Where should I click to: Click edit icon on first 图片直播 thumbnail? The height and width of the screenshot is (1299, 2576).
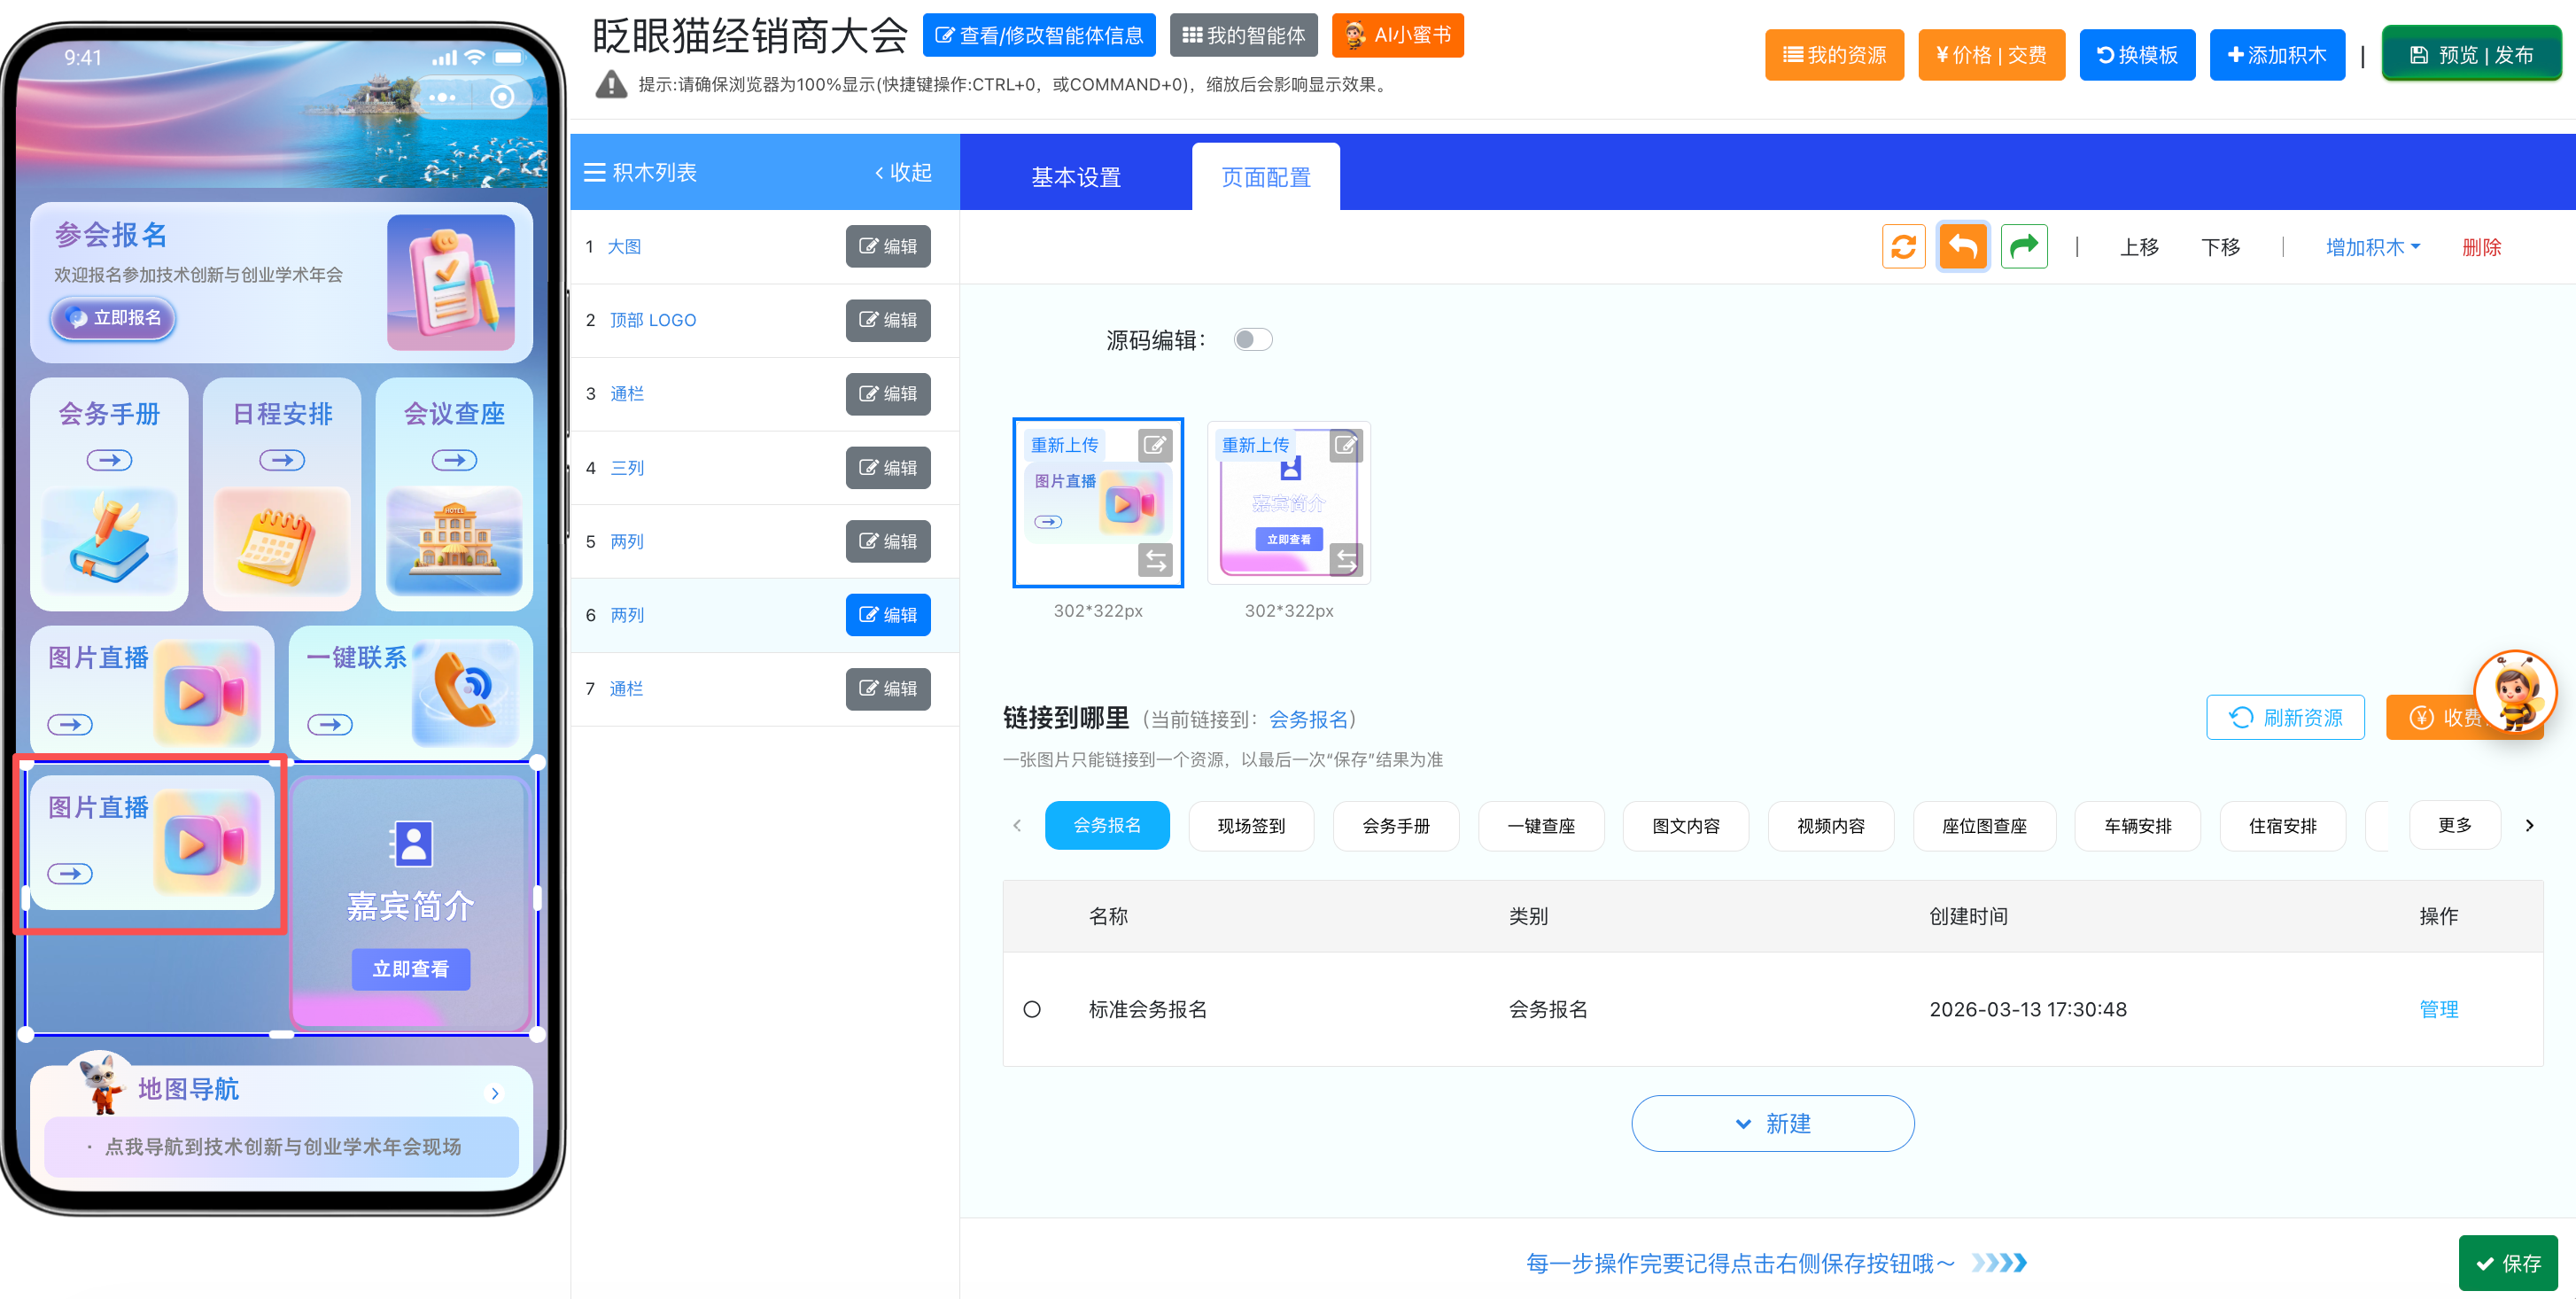tap(1155, 444)
